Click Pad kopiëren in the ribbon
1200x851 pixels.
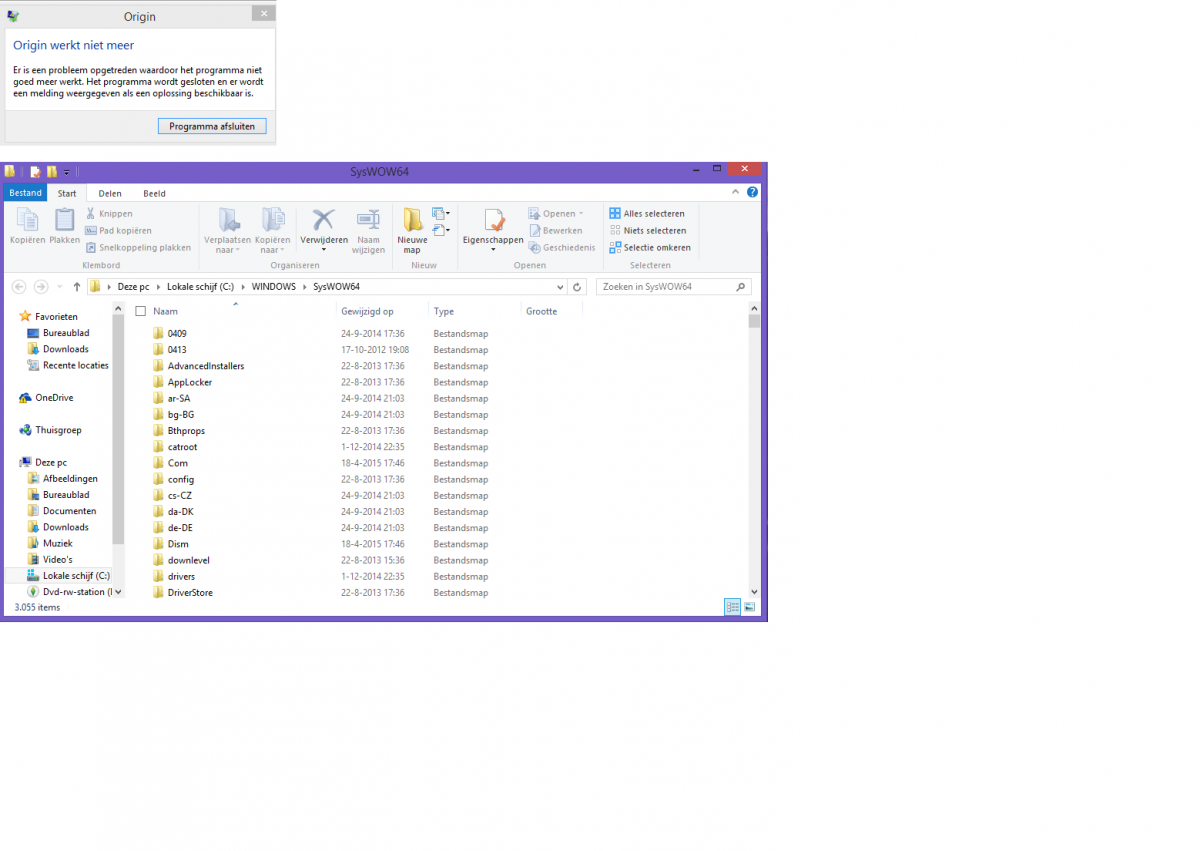coord(119,230)
